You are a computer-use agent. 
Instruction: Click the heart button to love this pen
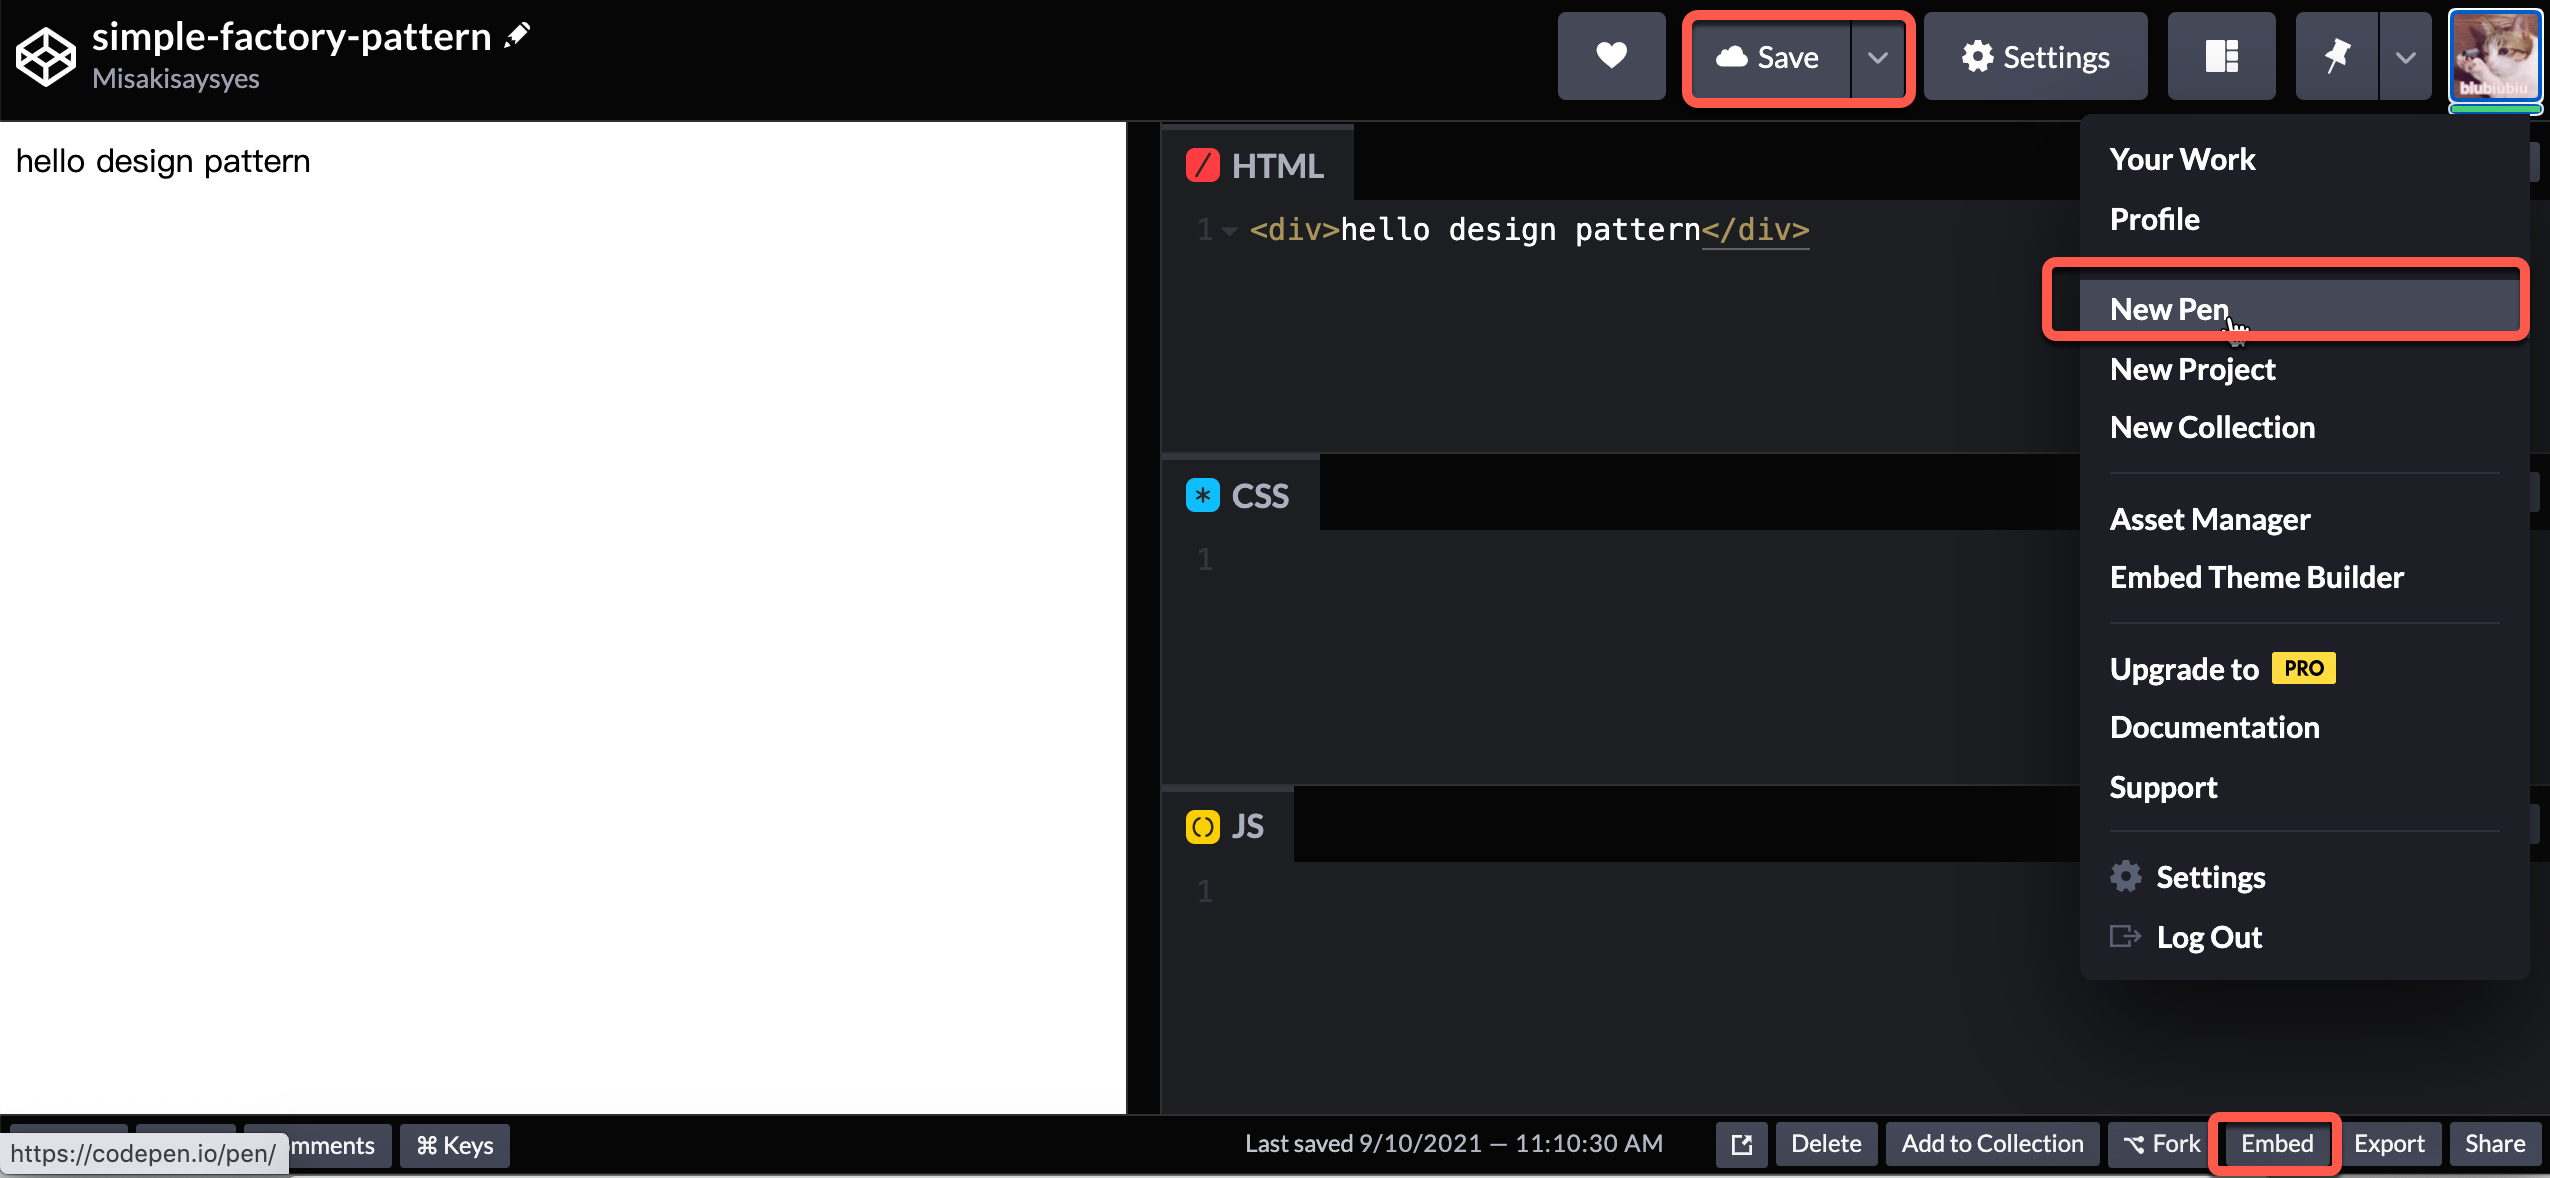tap(1611, 56)
